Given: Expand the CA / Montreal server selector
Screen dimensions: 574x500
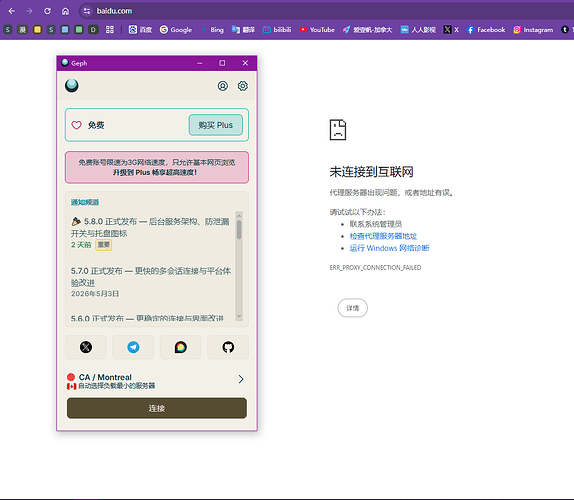Looking at the screenshot, I should (157, 381).
